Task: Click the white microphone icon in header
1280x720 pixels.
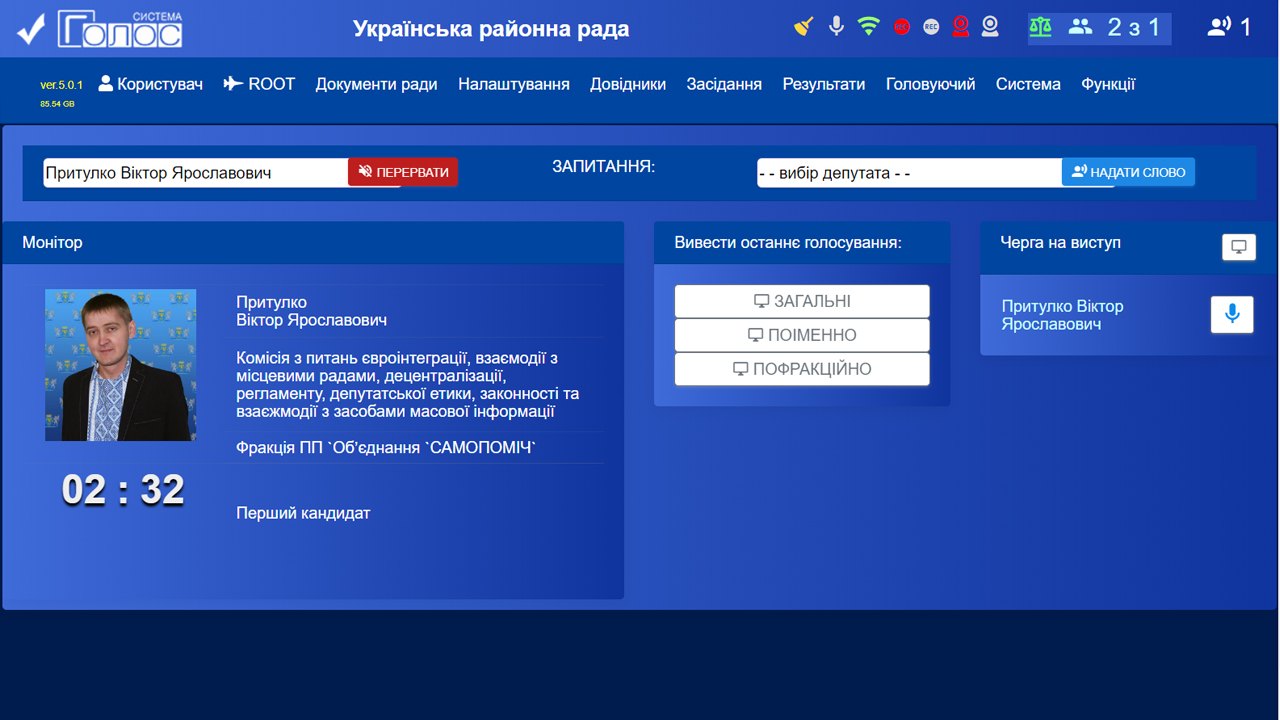Action: pos(837,27)
